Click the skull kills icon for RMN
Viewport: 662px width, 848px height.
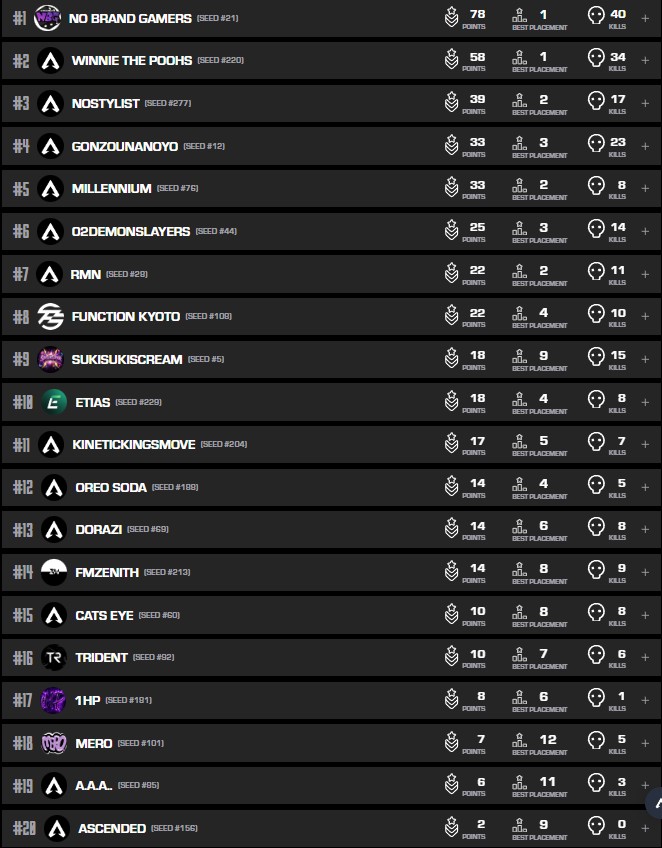[596, 271]
